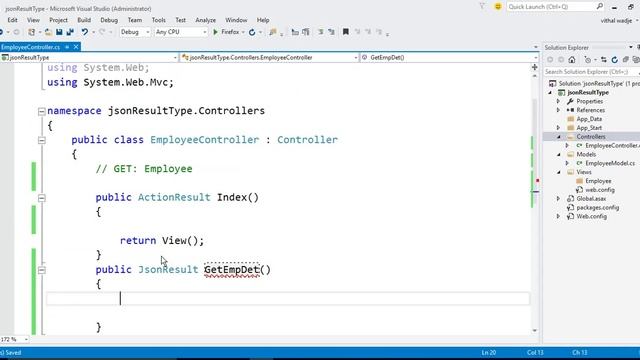The width and height of the screenshot is (640, 360).
Task: Click the editor split-window plus icon
Action: pos(535,67)
